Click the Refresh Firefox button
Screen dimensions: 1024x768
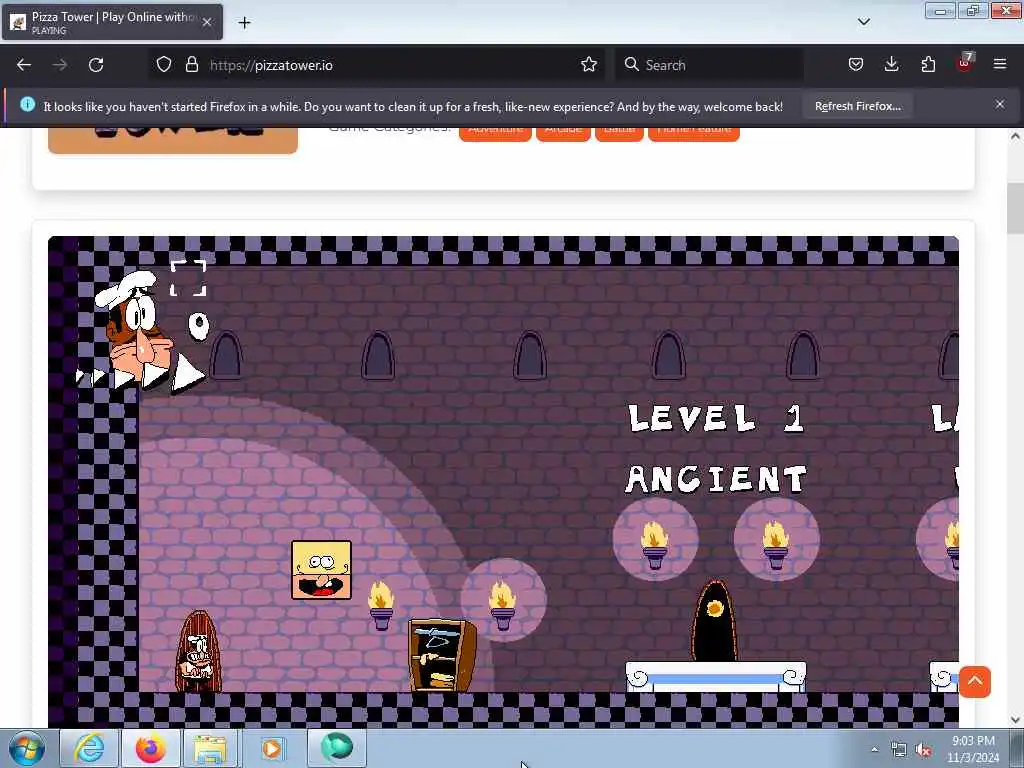[x=857, y=106]
